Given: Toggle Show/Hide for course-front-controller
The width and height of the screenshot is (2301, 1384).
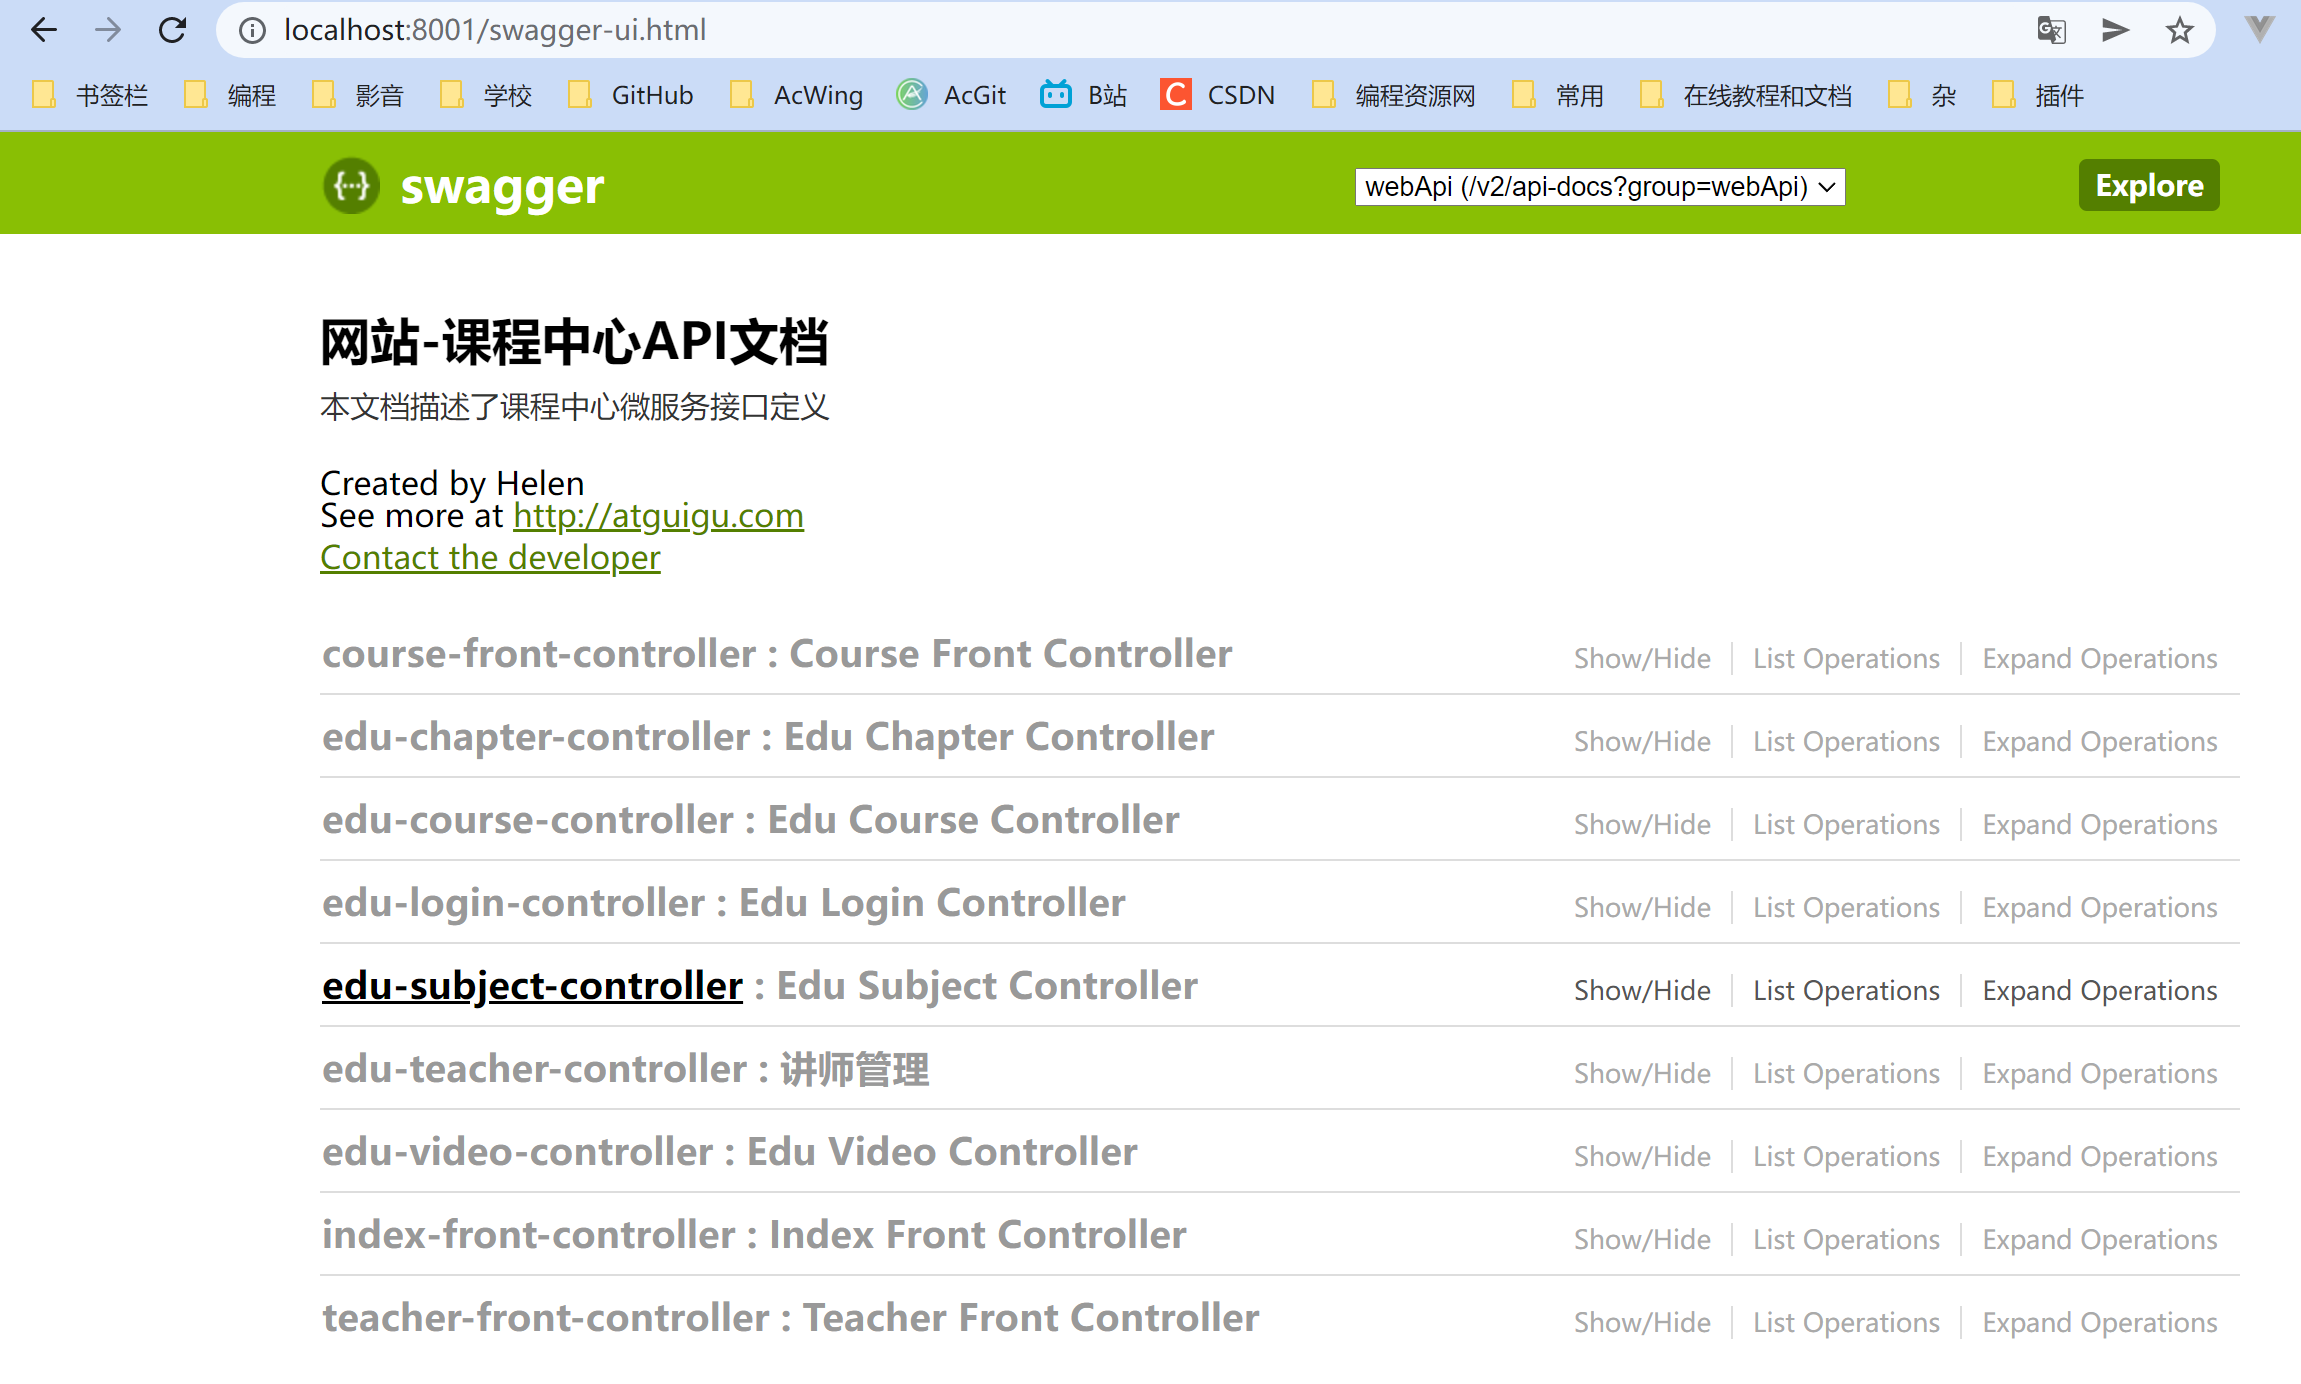Looking at the screenshot, I should point(1642,659).
